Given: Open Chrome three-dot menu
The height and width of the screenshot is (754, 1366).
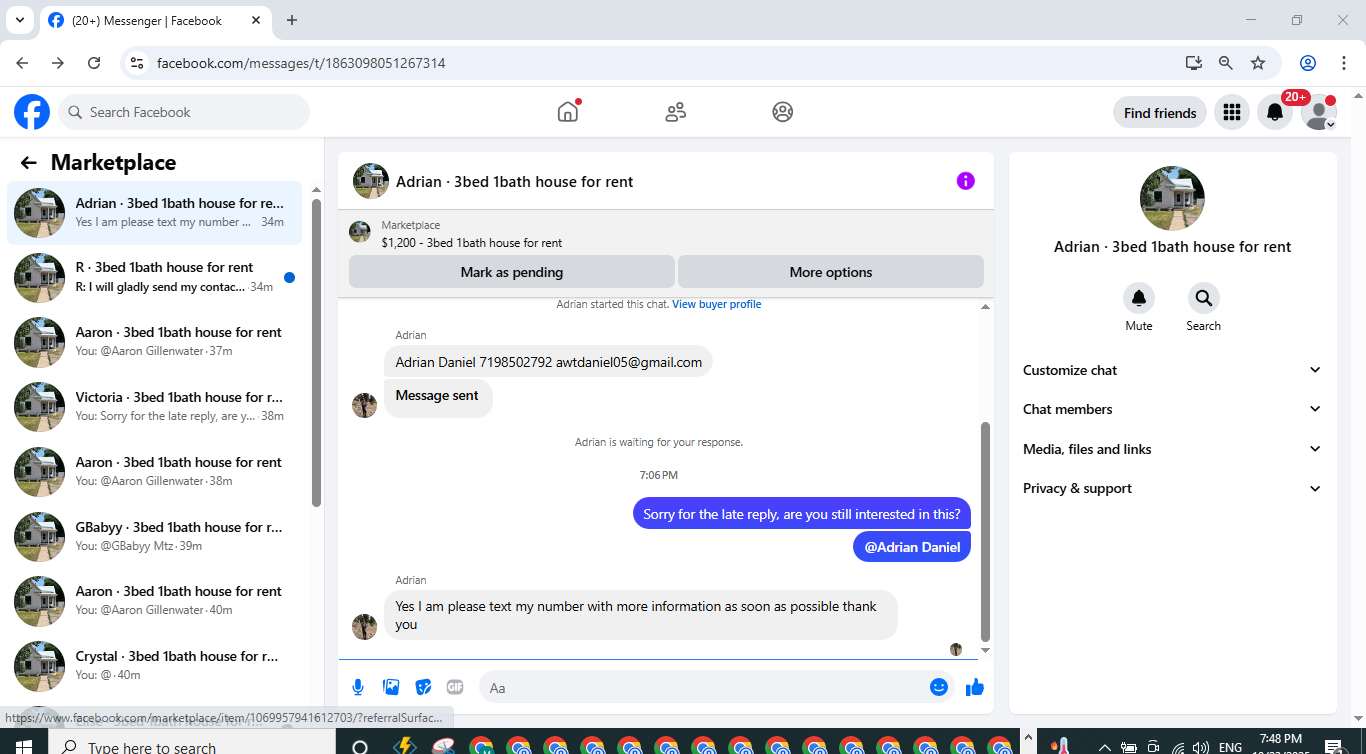Looking at the screenshot, I should coord(1344,63).
